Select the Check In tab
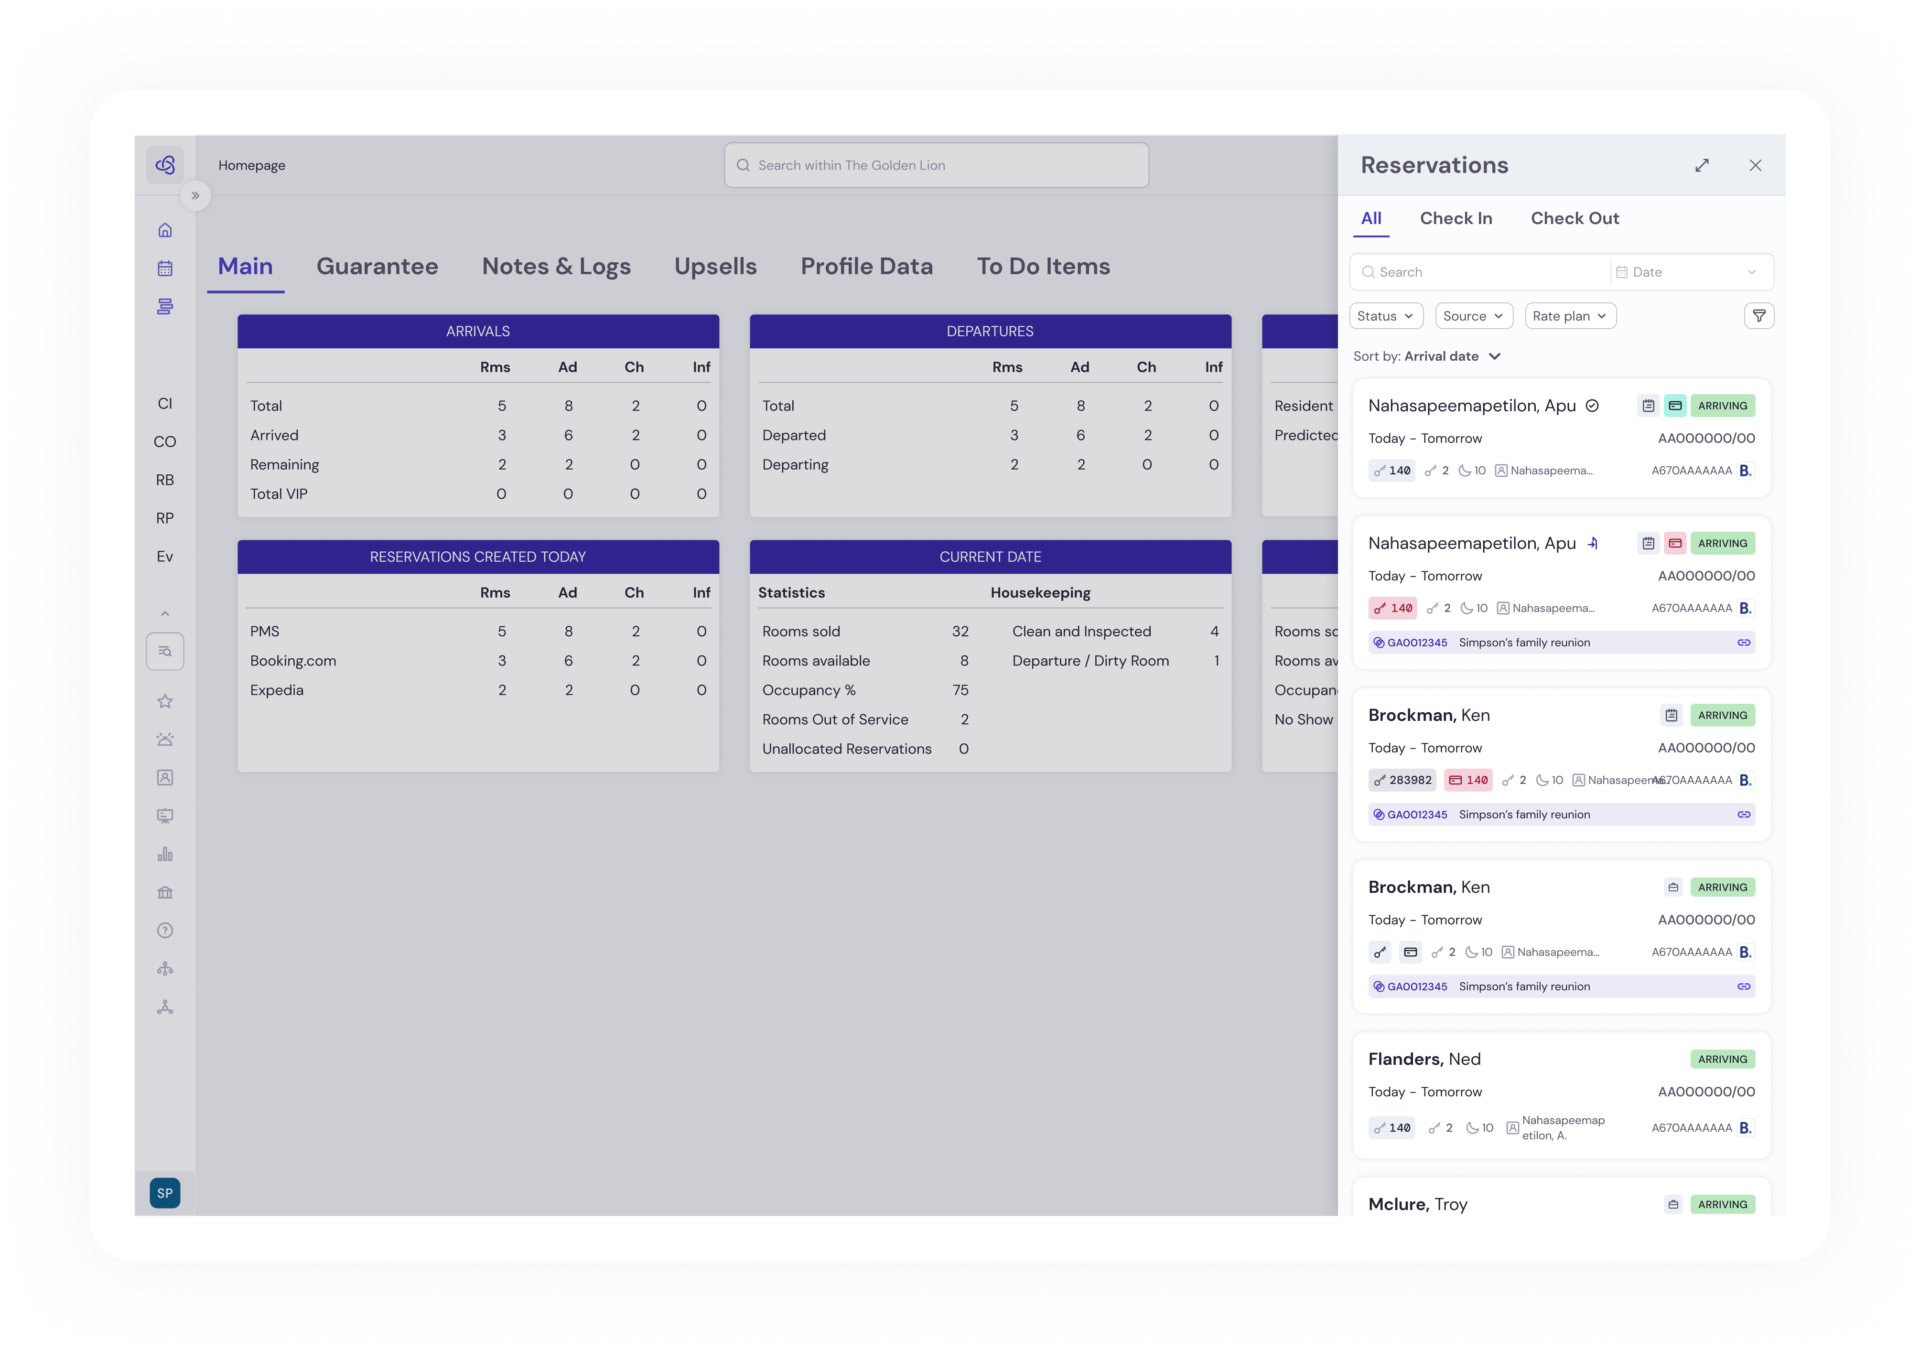 coord(1455,218)
